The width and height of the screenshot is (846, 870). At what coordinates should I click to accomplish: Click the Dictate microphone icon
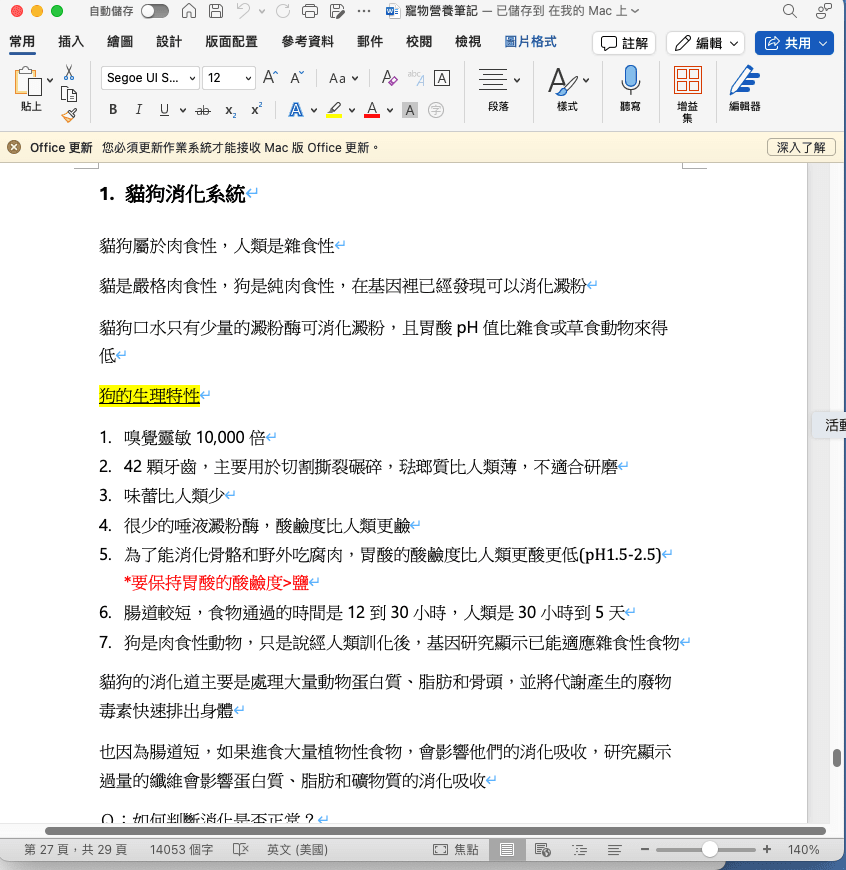630,81
